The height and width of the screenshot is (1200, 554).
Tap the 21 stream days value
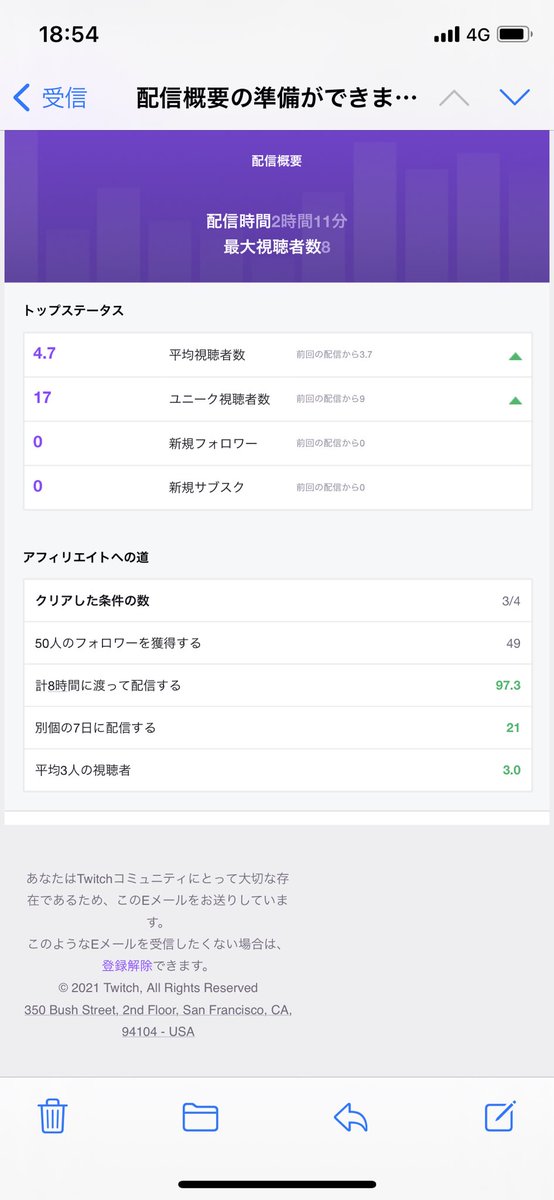[513, 728]
